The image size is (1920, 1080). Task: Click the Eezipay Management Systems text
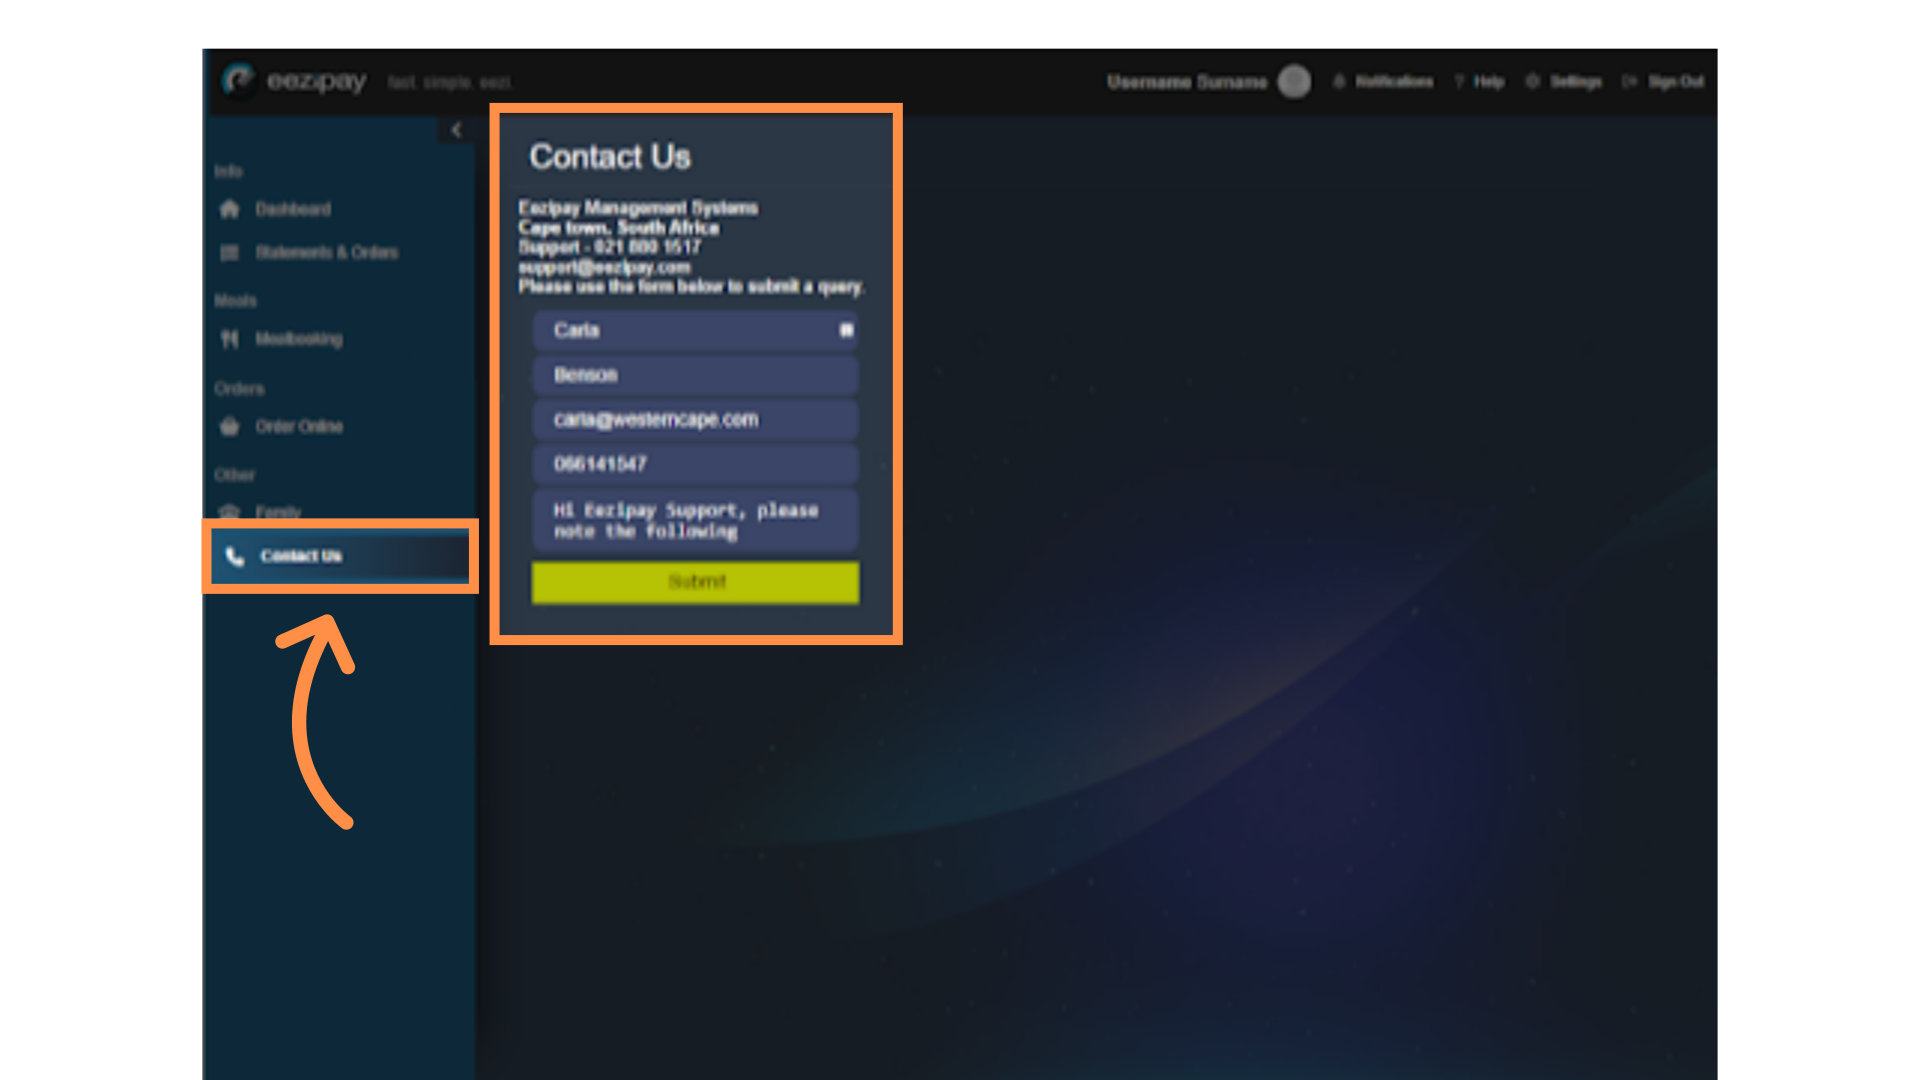638,208
